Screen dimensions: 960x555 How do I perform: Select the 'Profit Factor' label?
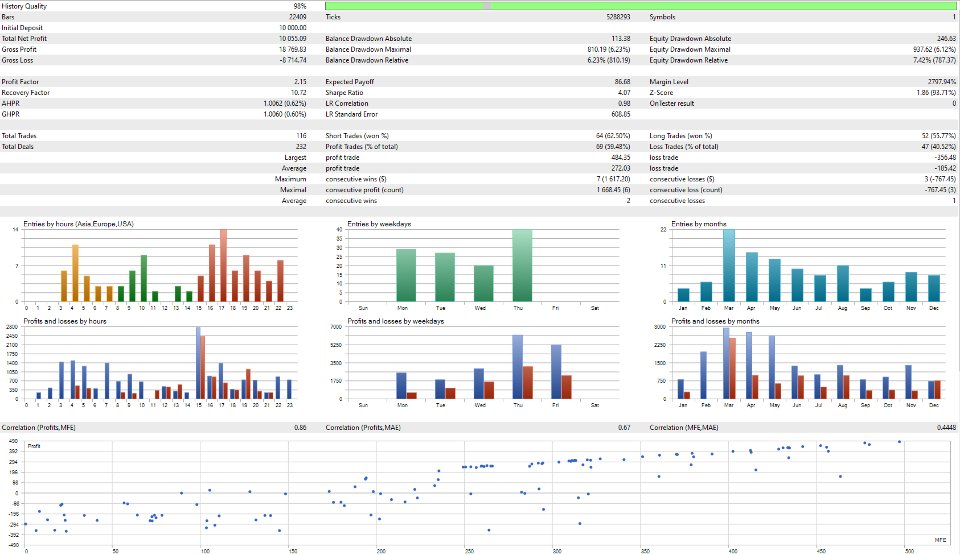click(x=20, y=82)
